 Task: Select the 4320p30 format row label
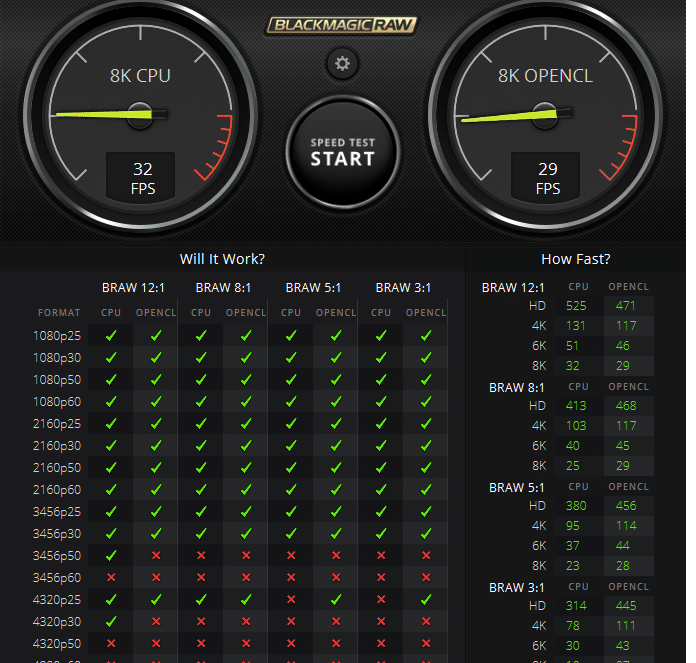pos(57,622)
